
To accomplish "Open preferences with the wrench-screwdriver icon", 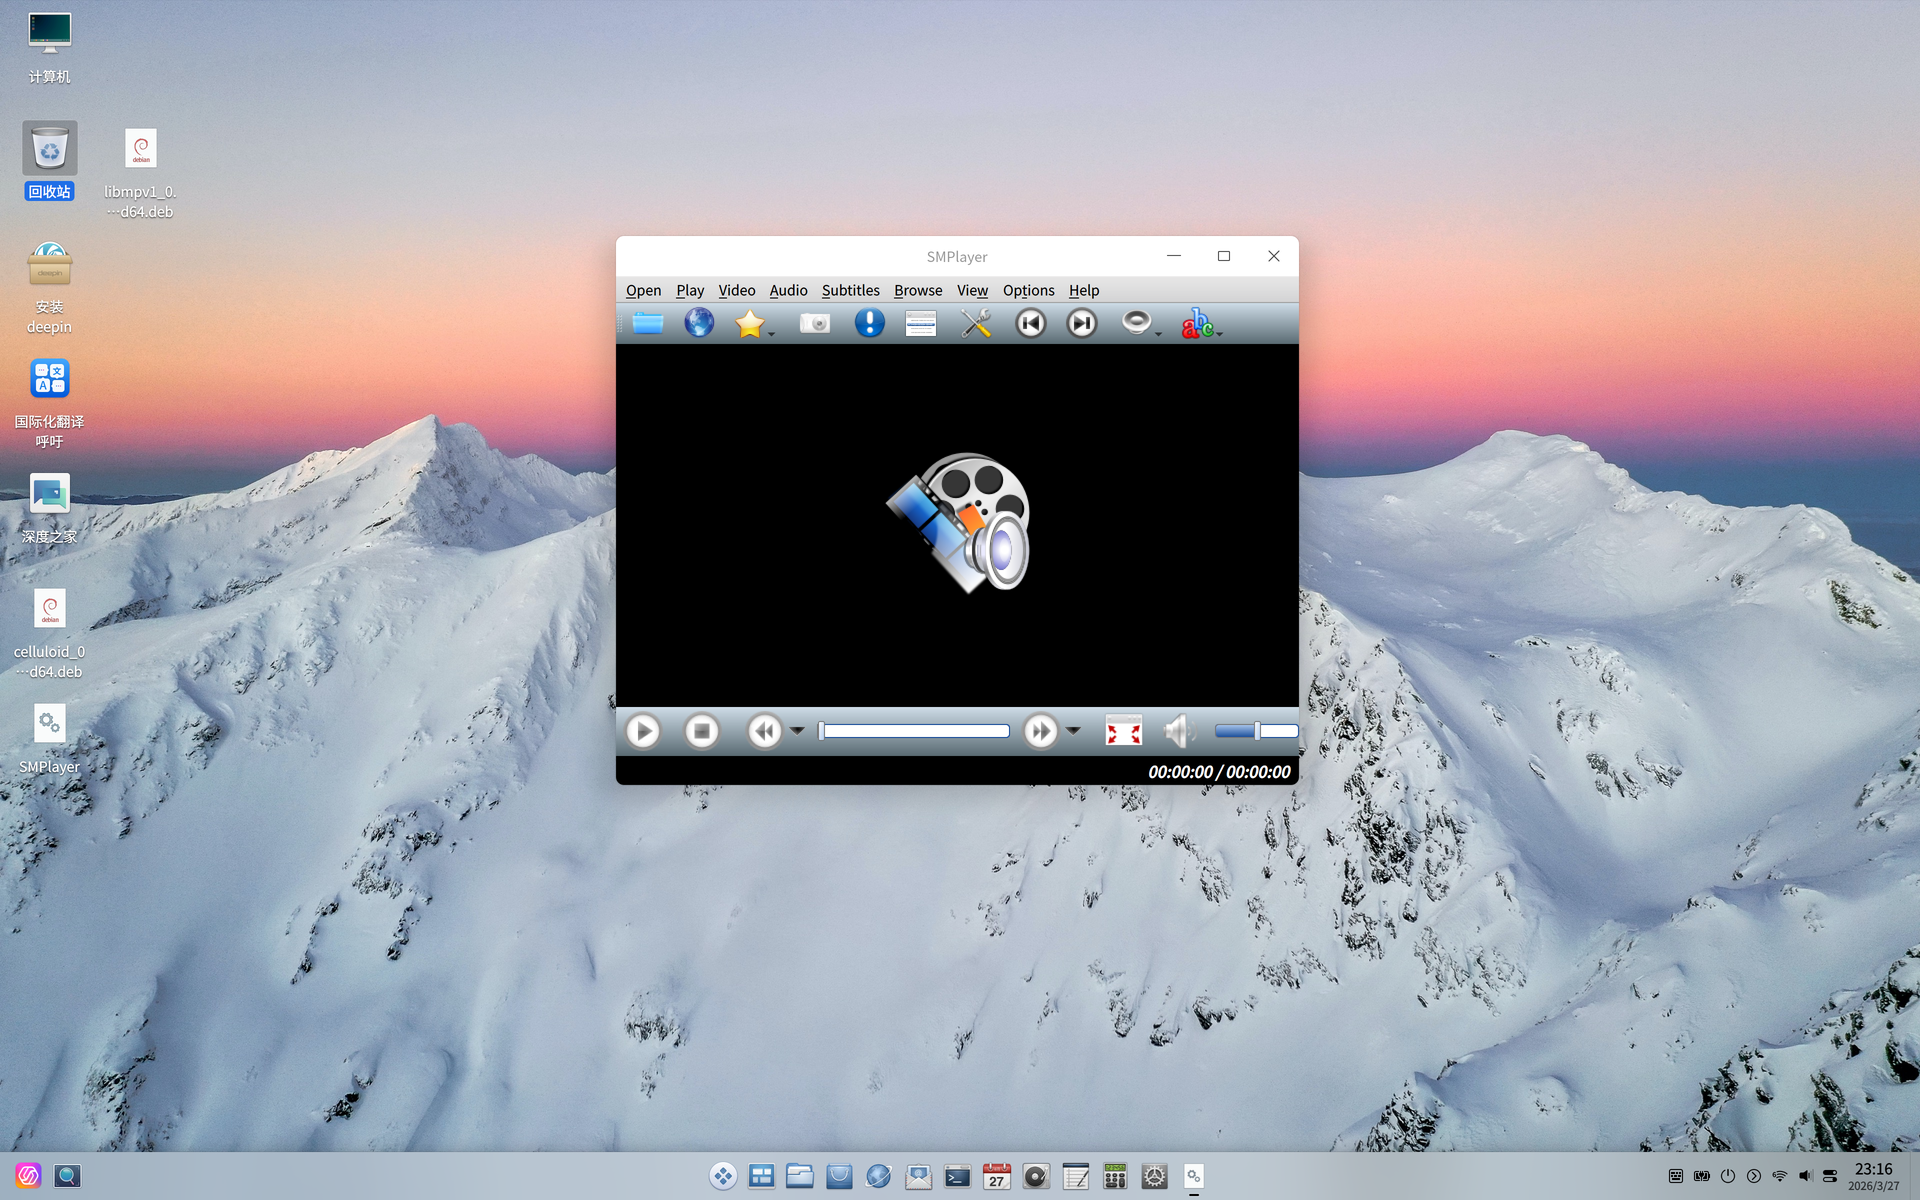I will tap(976, 323).
